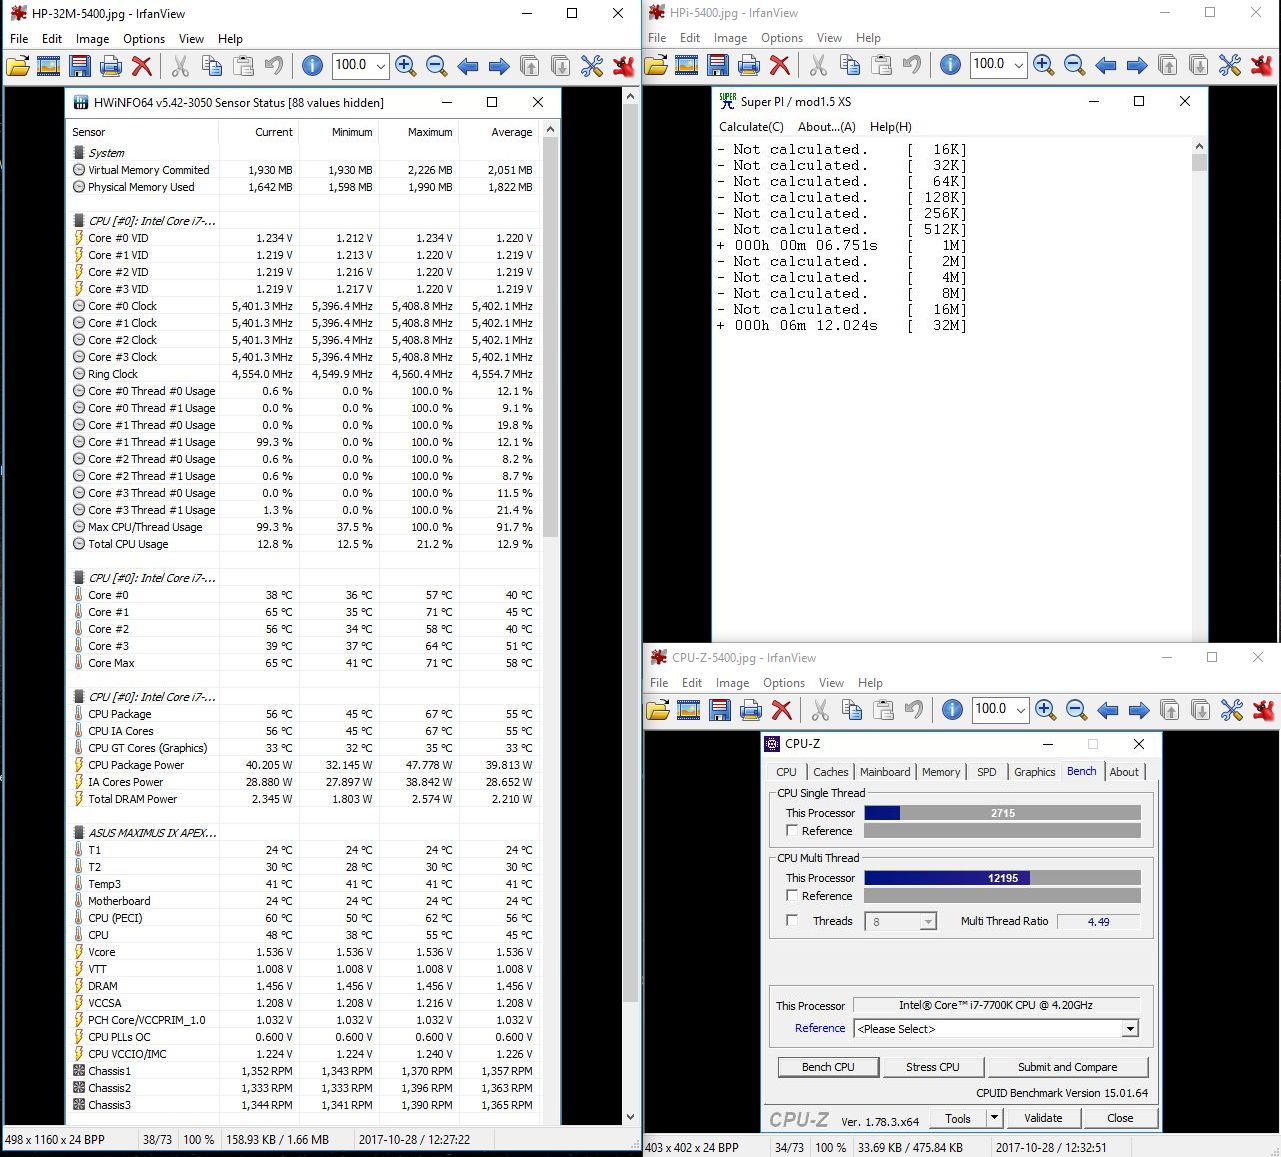Viewport: 1281px width, 1157px height.
Task: Zoom in magnifier in HP-32M-5400.jpg window
Action: click(x=405, y=66)
